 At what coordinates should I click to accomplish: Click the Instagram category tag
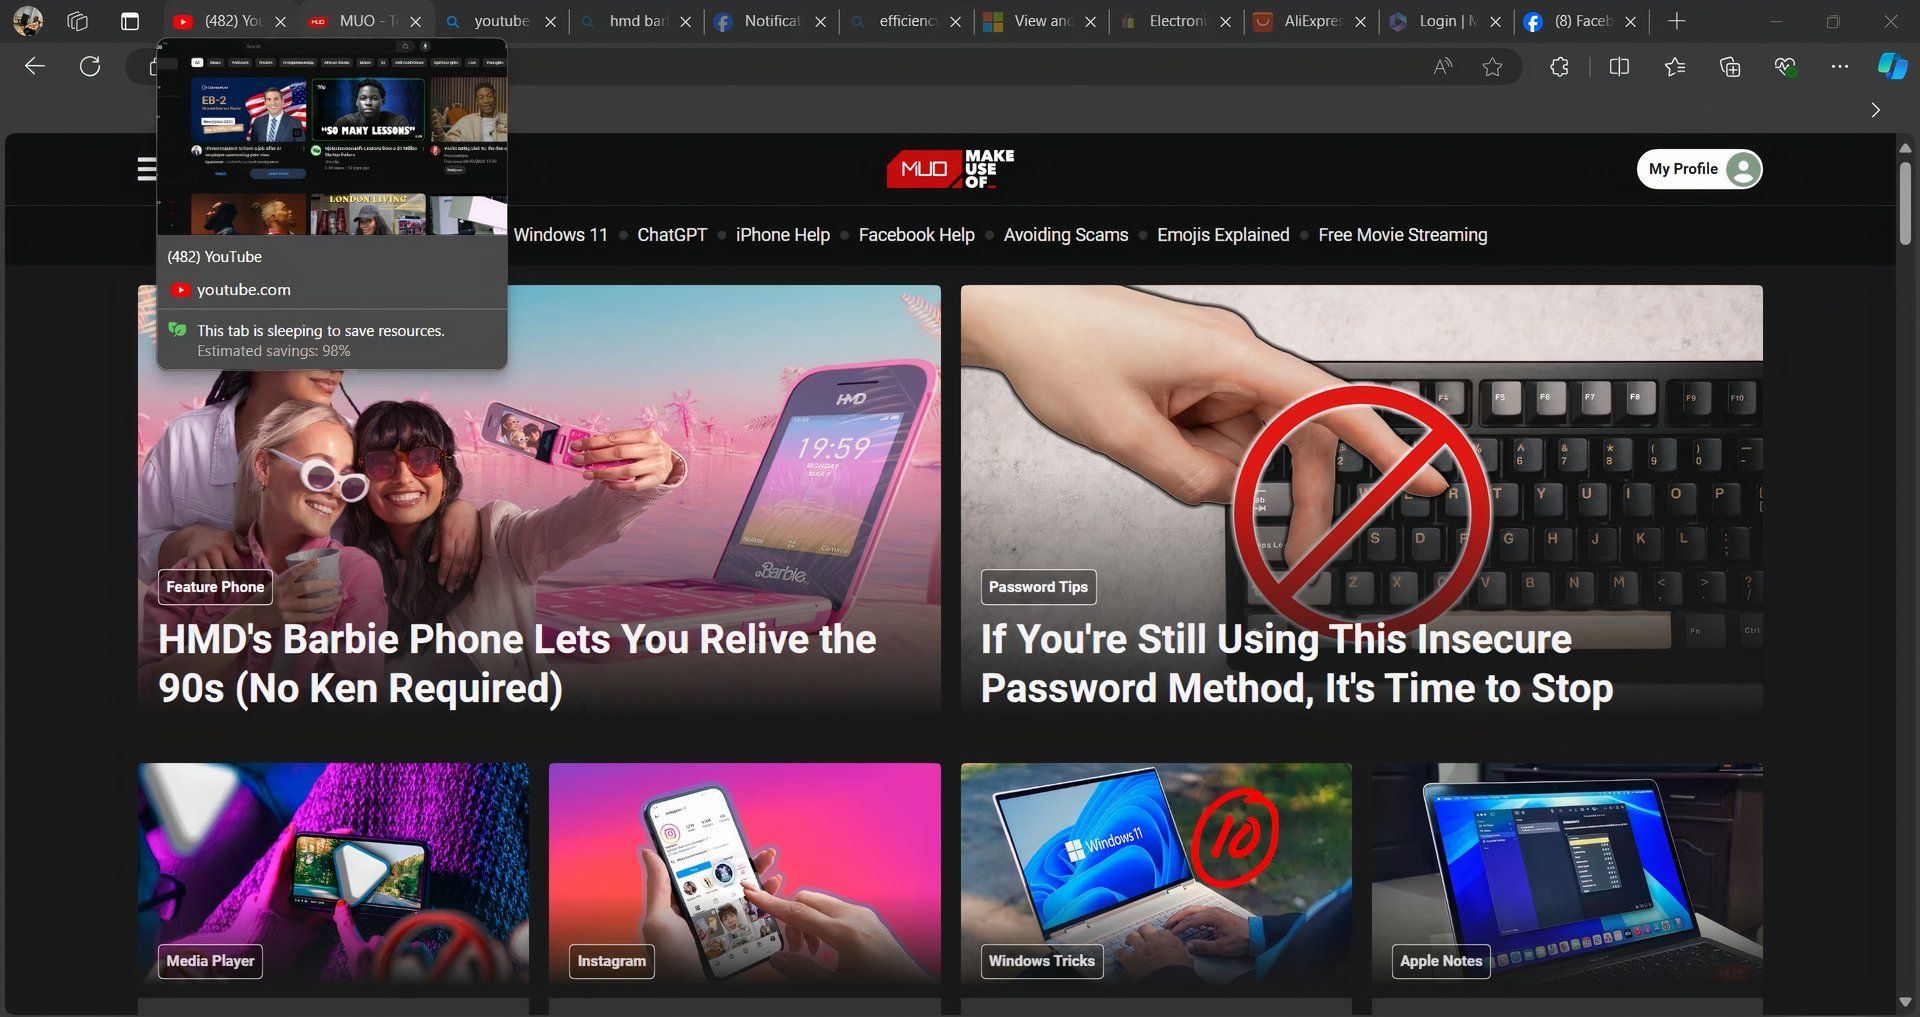coord(611,961)
